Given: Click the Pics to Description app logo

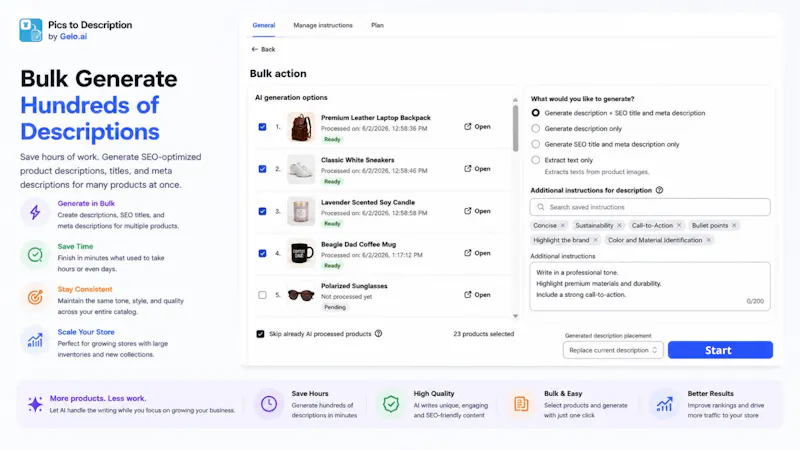Looking at the screenshot, I should tap(31, 30).
